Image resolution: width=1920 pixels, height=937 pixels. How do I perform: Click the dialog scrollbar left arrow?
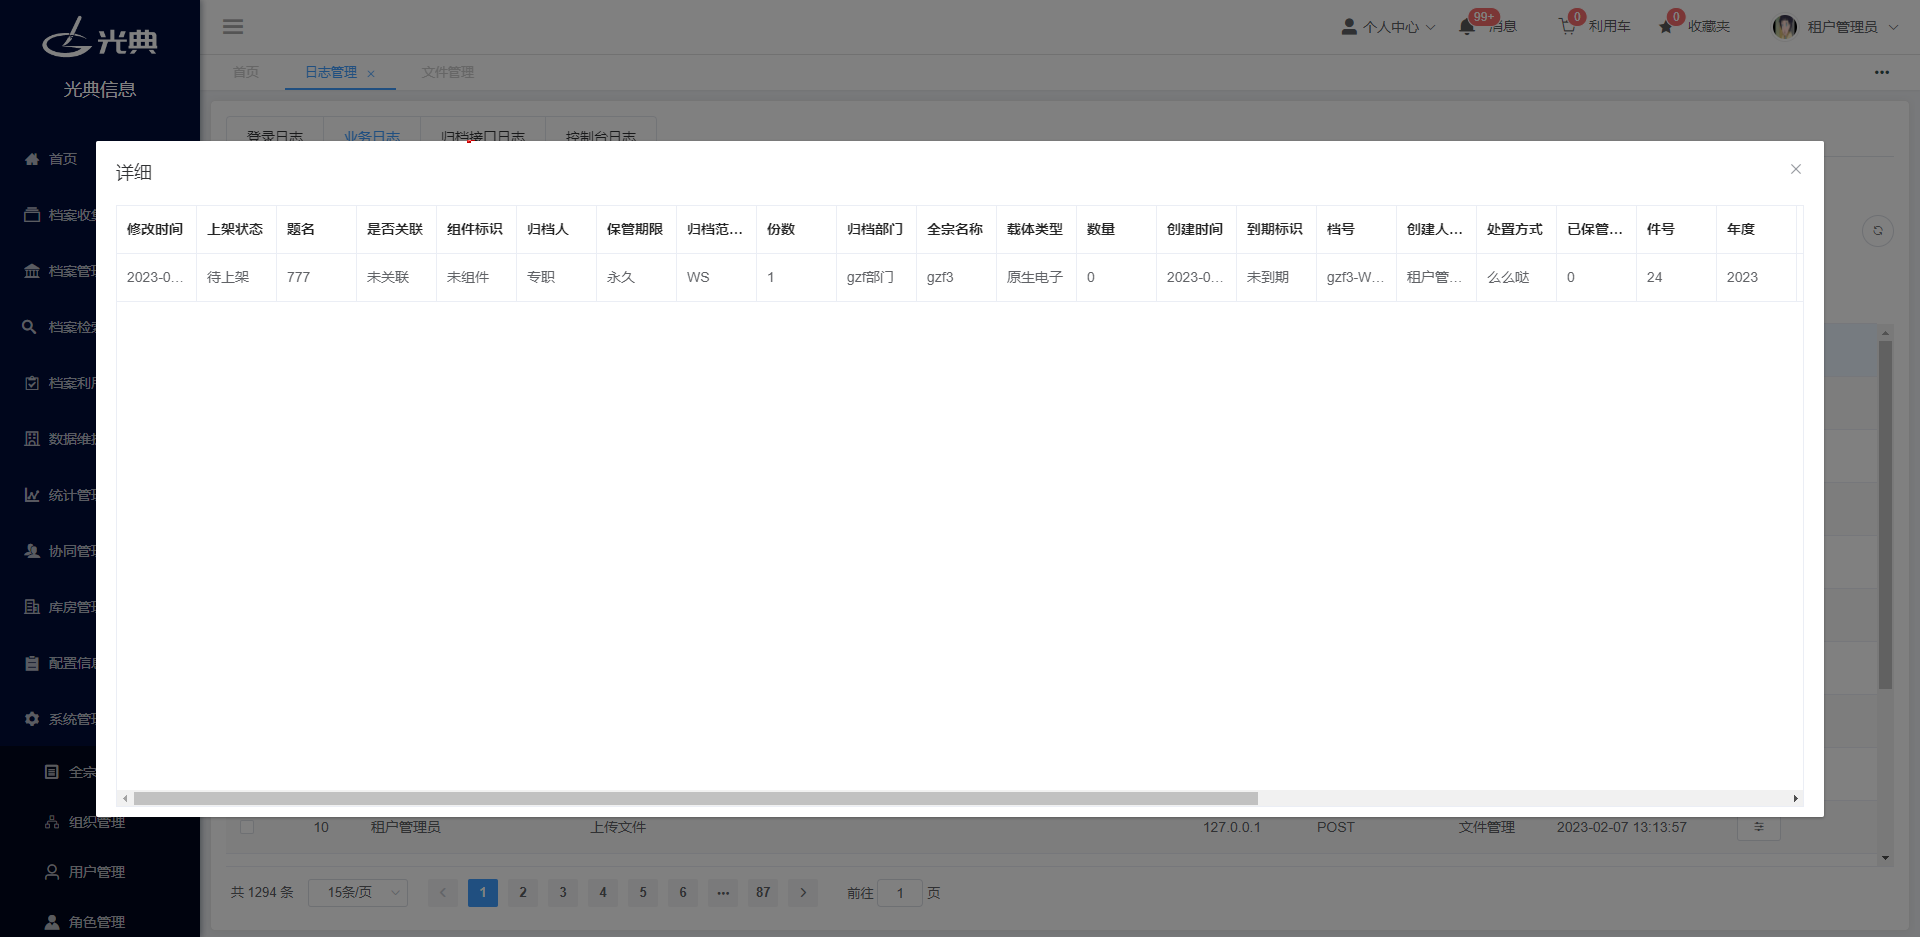pyautogui.click(x=125, y=798)
